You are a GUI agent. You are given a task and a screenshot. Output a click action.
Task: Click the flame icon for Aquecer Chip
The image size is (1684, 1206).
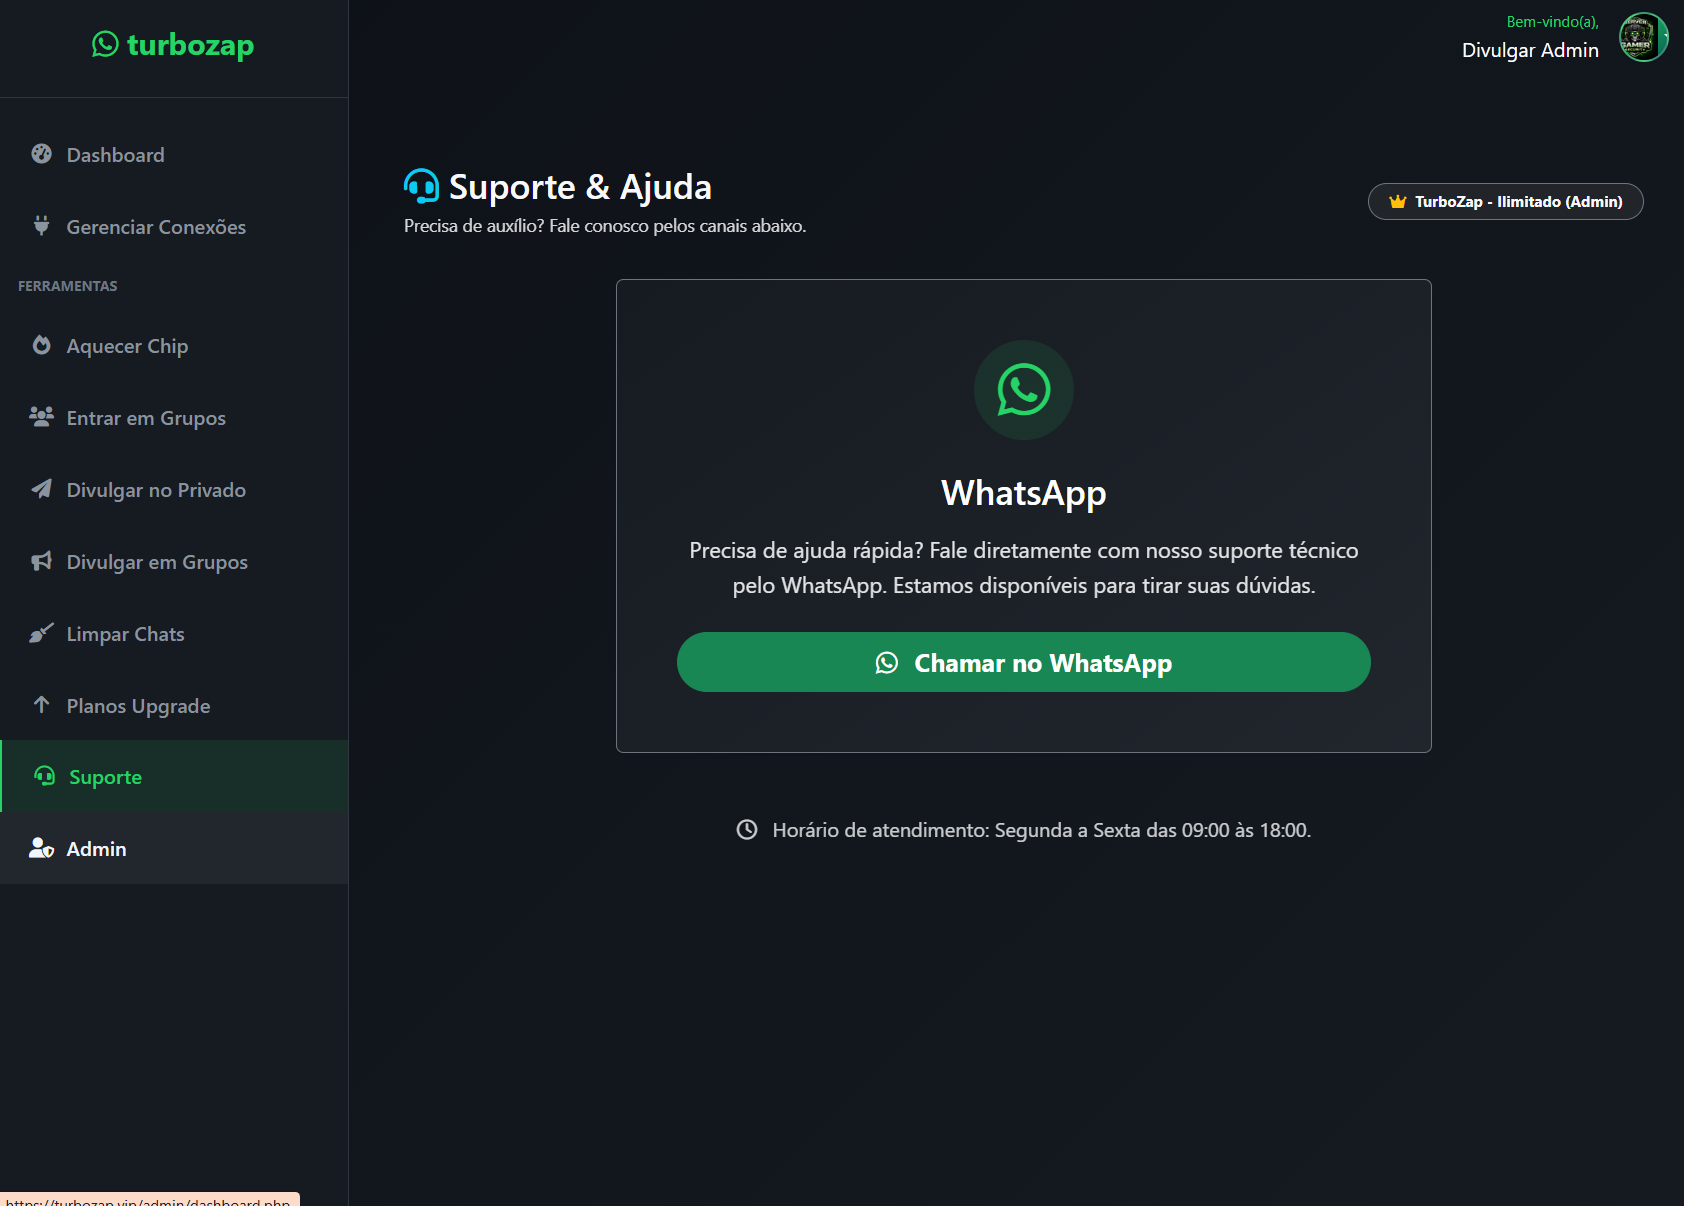pyautogui.click(x=41, y=345)
